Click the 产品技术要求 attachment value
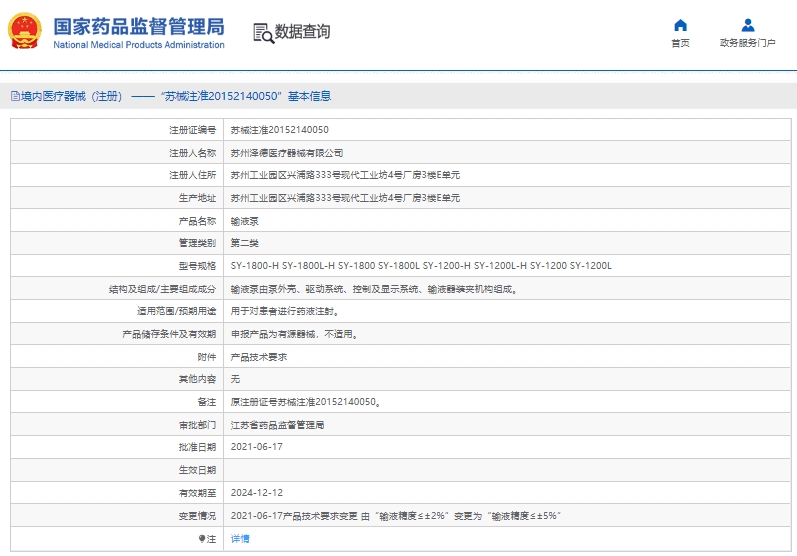 [259, 357]
